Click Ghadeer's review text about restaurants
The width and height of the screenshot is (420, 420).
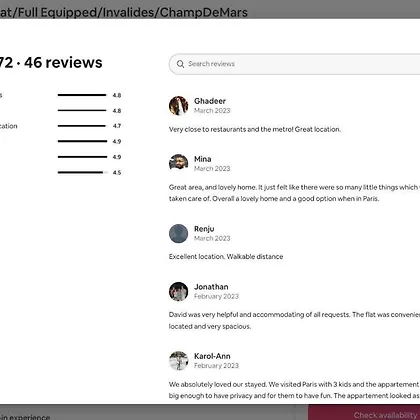tap(255, 129)
